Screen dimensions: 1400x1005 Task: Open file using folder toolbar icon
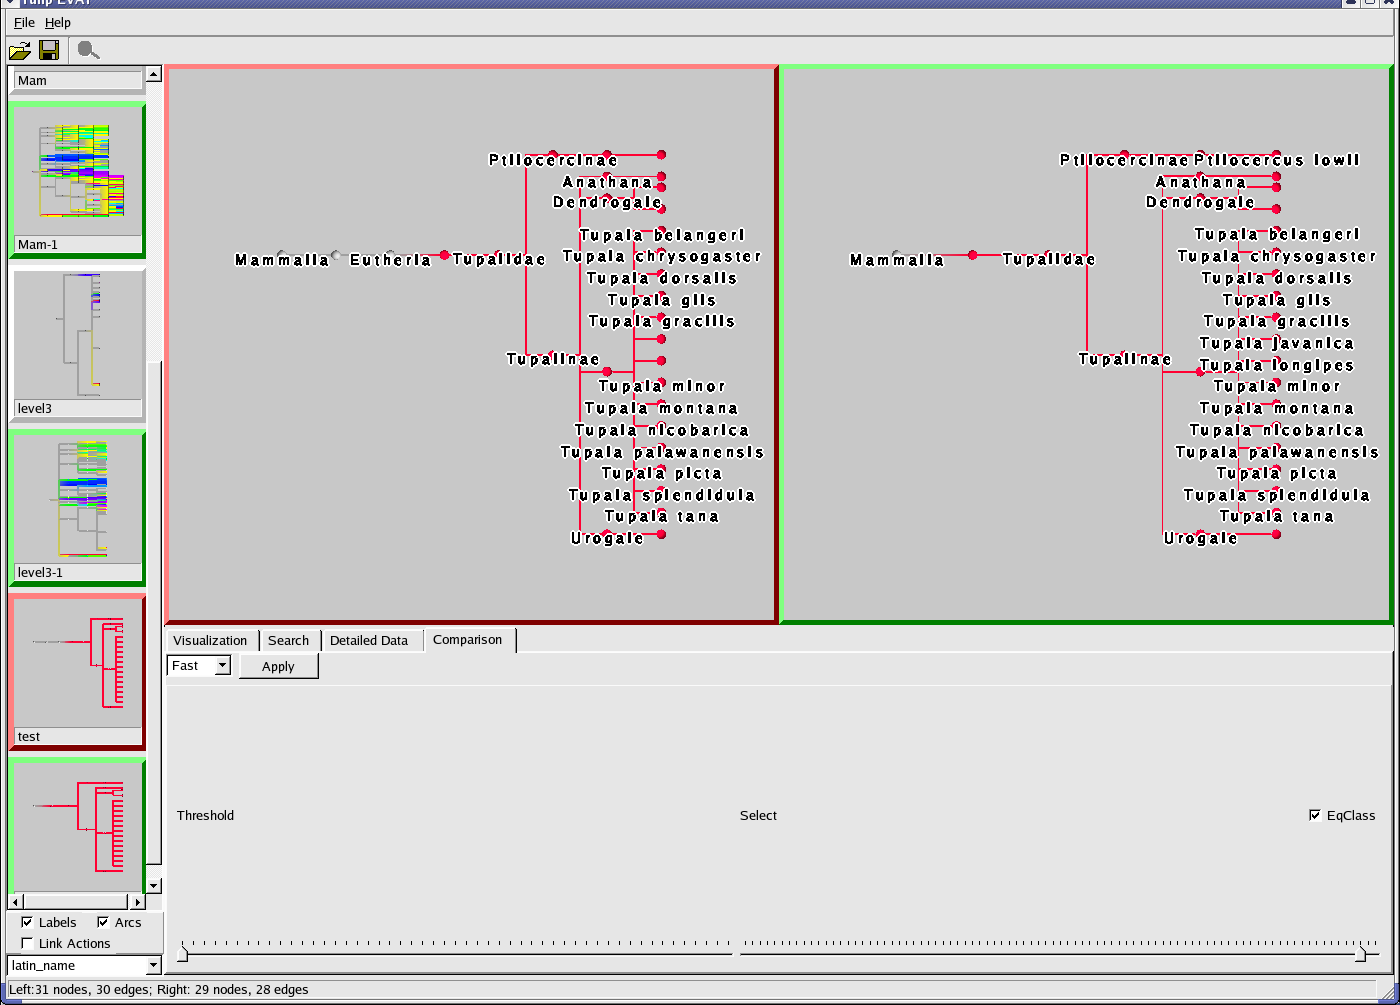[x=20, y=50]
